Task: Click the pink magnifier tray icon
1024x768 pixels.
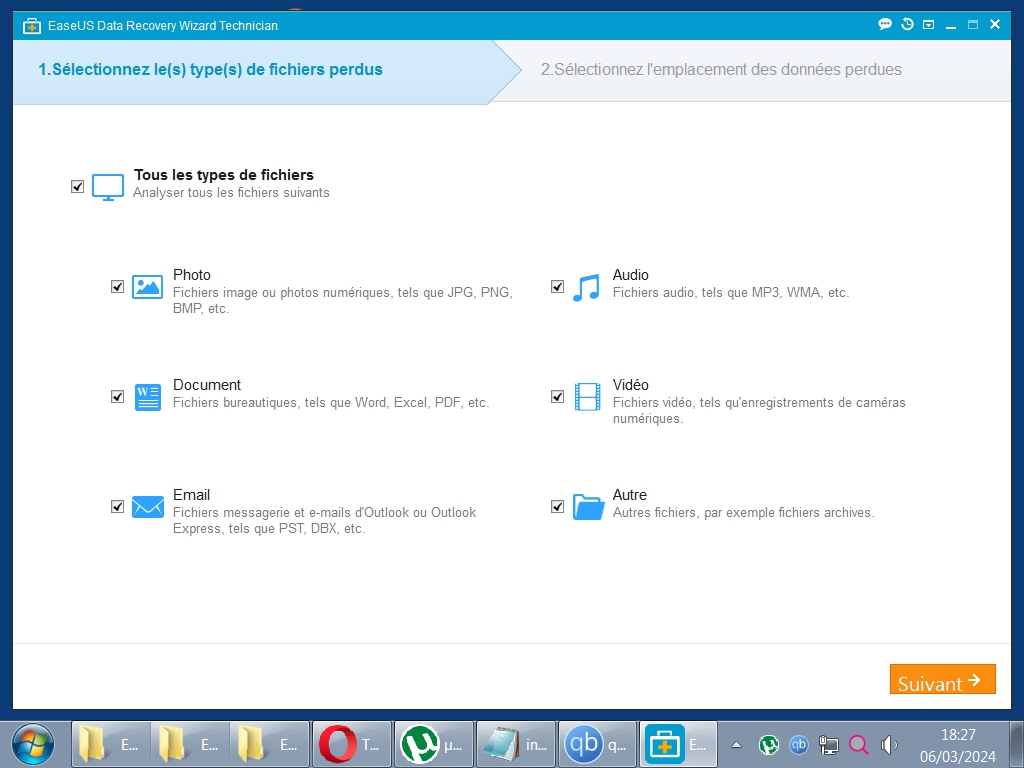Action: click(x=859, y=744)
